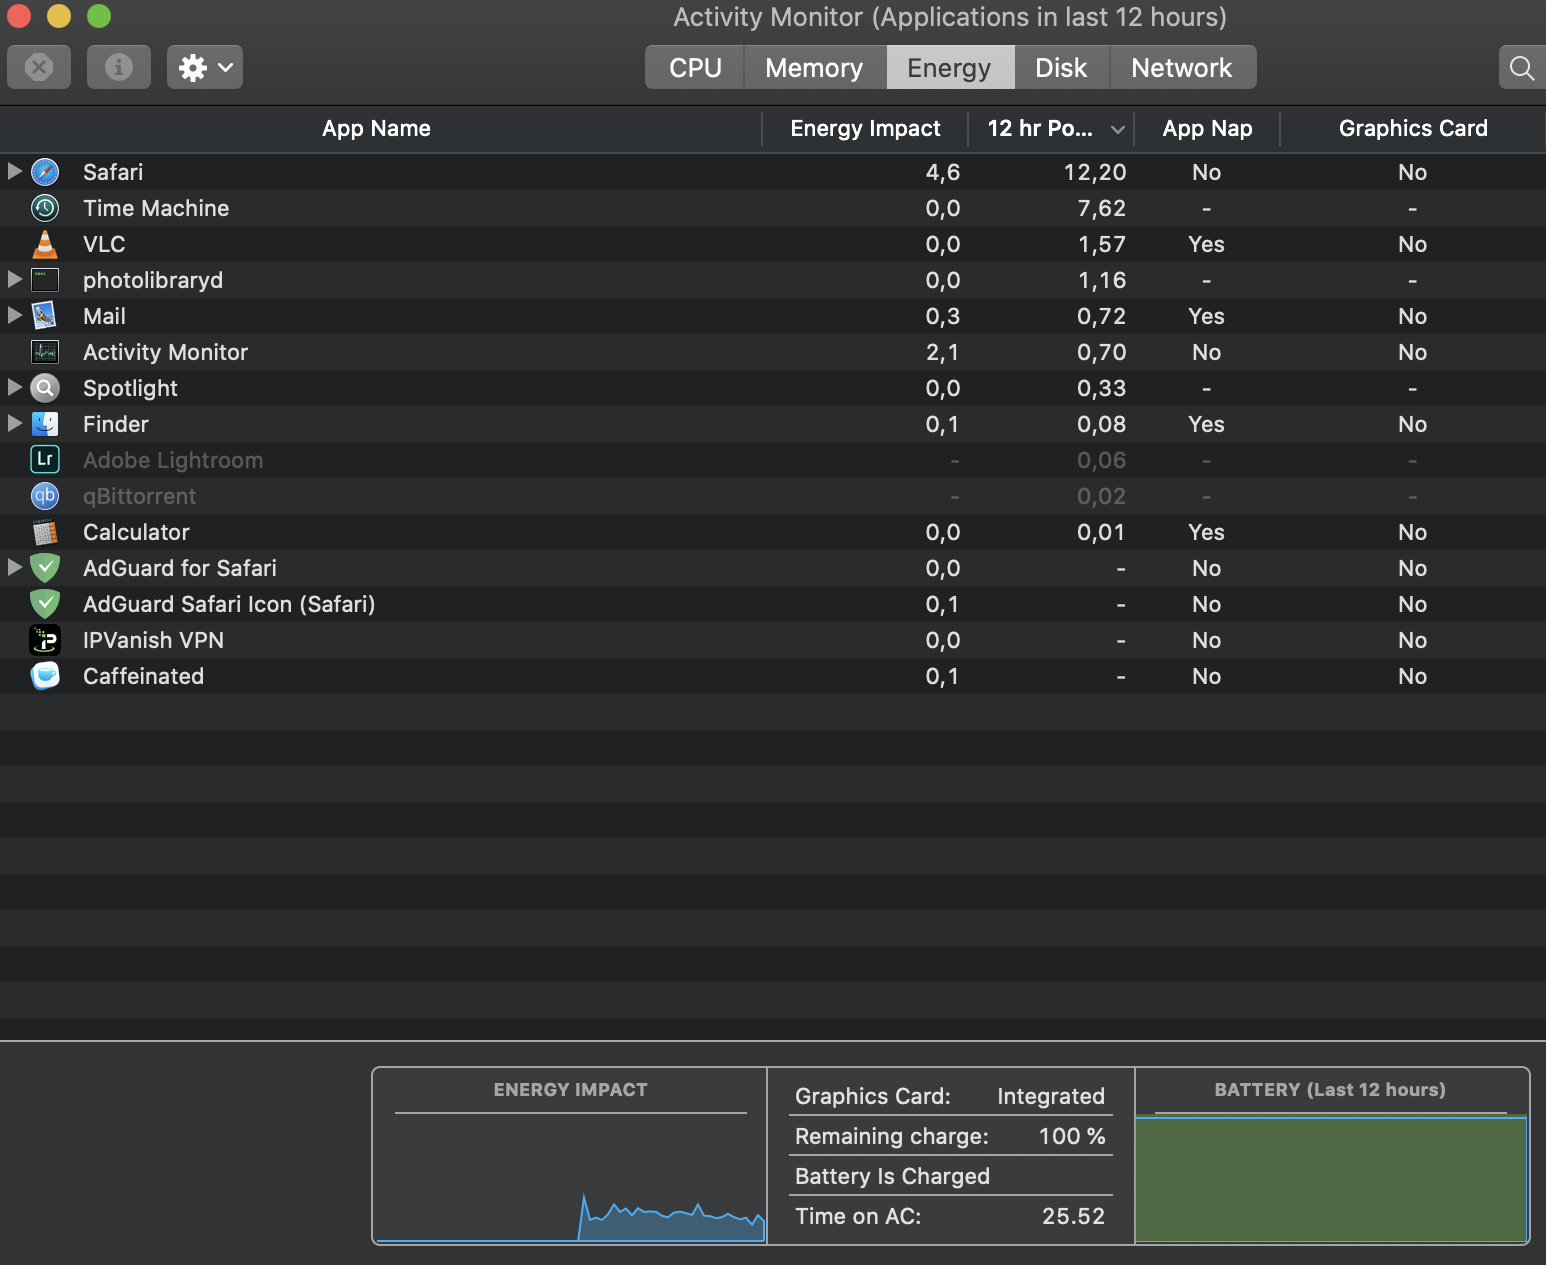
Task: Click the Mail stamp icon
Action: (45, 316)
